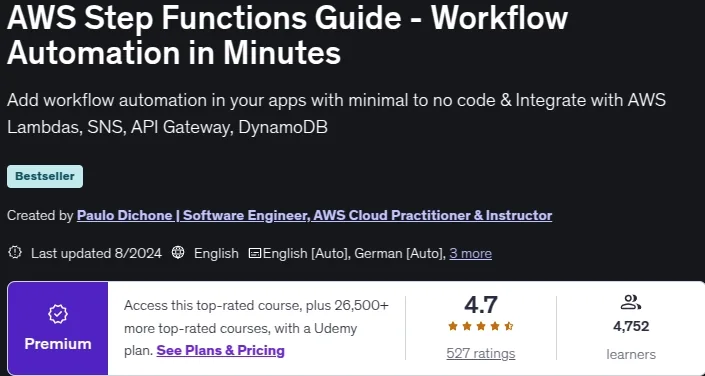This screenshot has width=705, height=376.
Task: Click the Premium checkmark badge icon
Action: click(x=58, y=314)
